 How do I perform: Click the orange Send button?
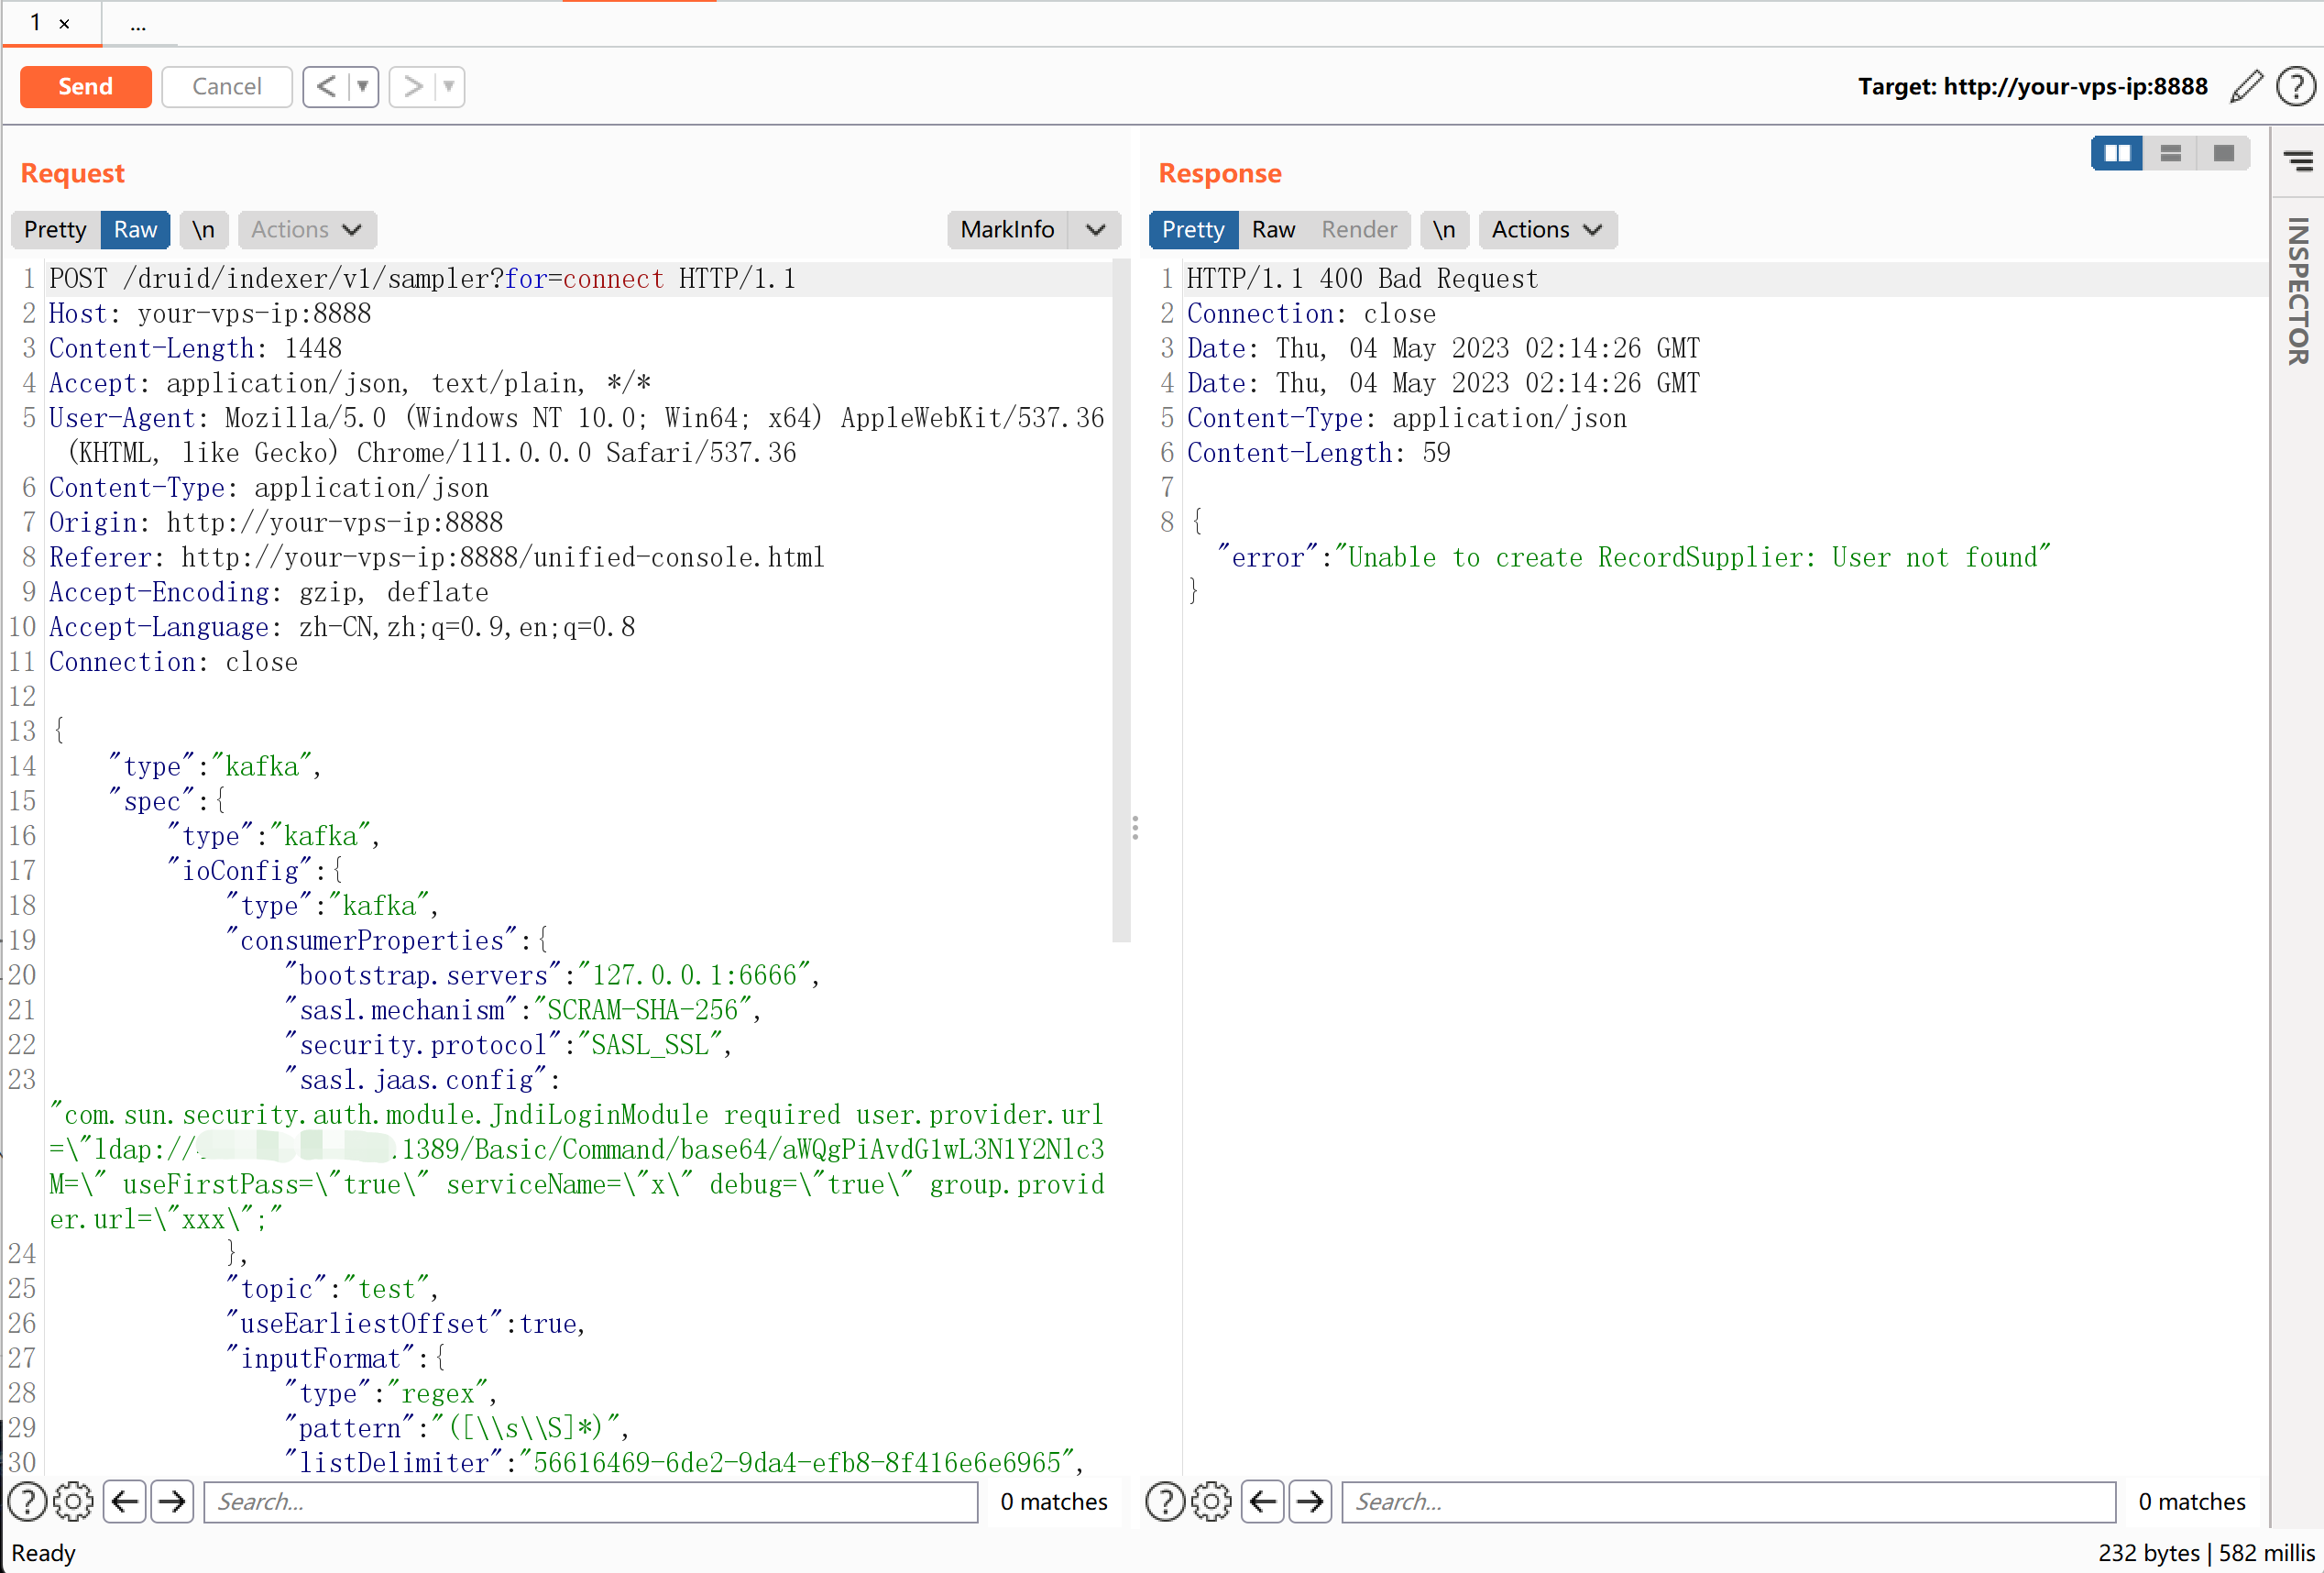[x=85, y=86]
